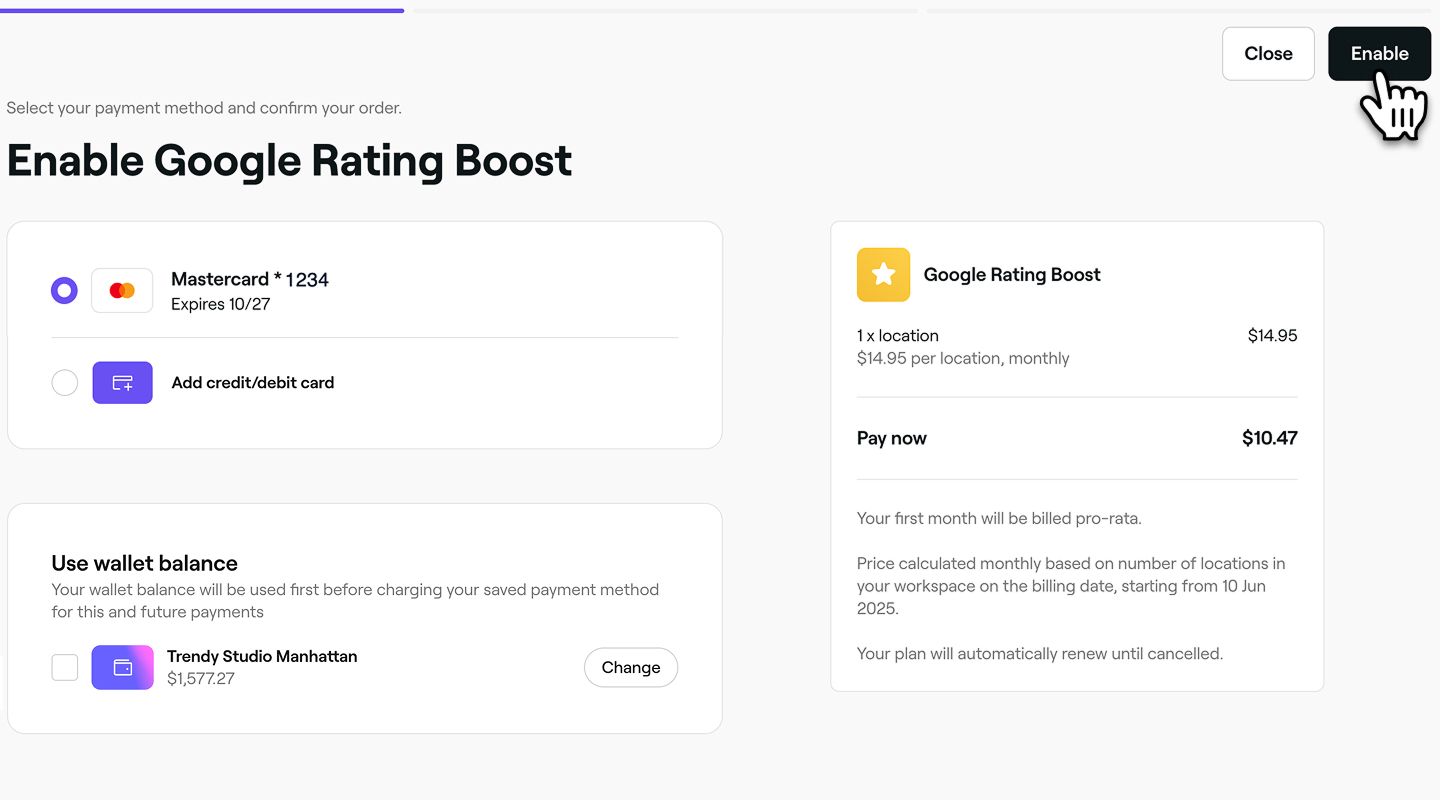Click the select payment method instruction text

tap(204, 108)
